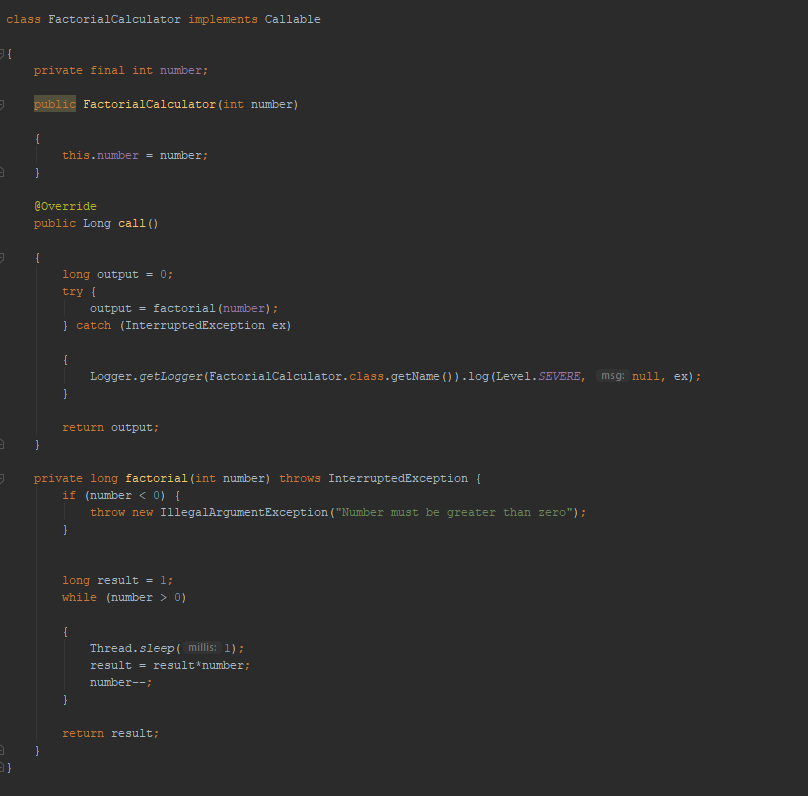The image size is (808, 796).
Task: Collapse the while loop body fold marker
Action: pos(5,630)
